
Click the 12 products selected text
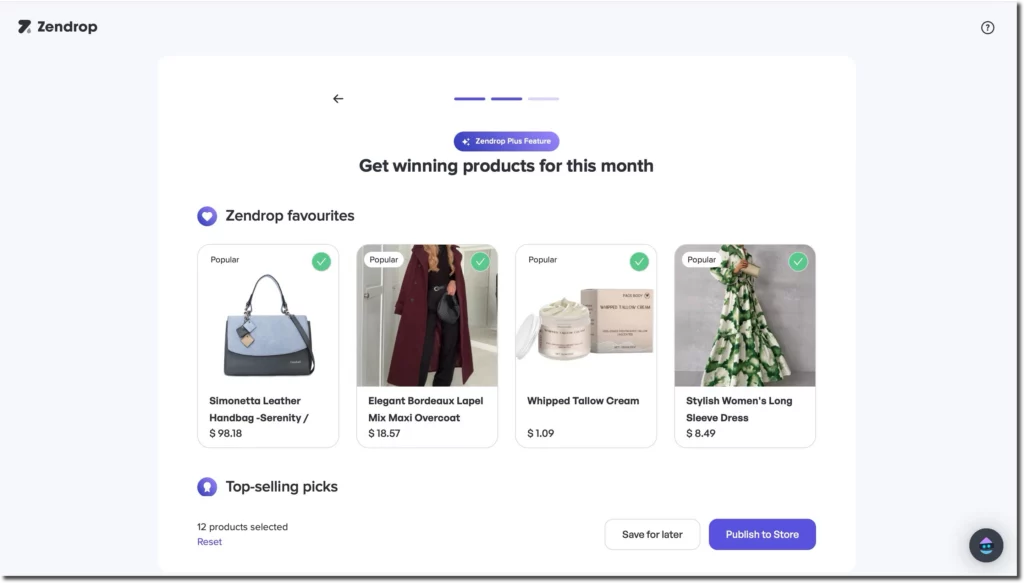point(242,527)
